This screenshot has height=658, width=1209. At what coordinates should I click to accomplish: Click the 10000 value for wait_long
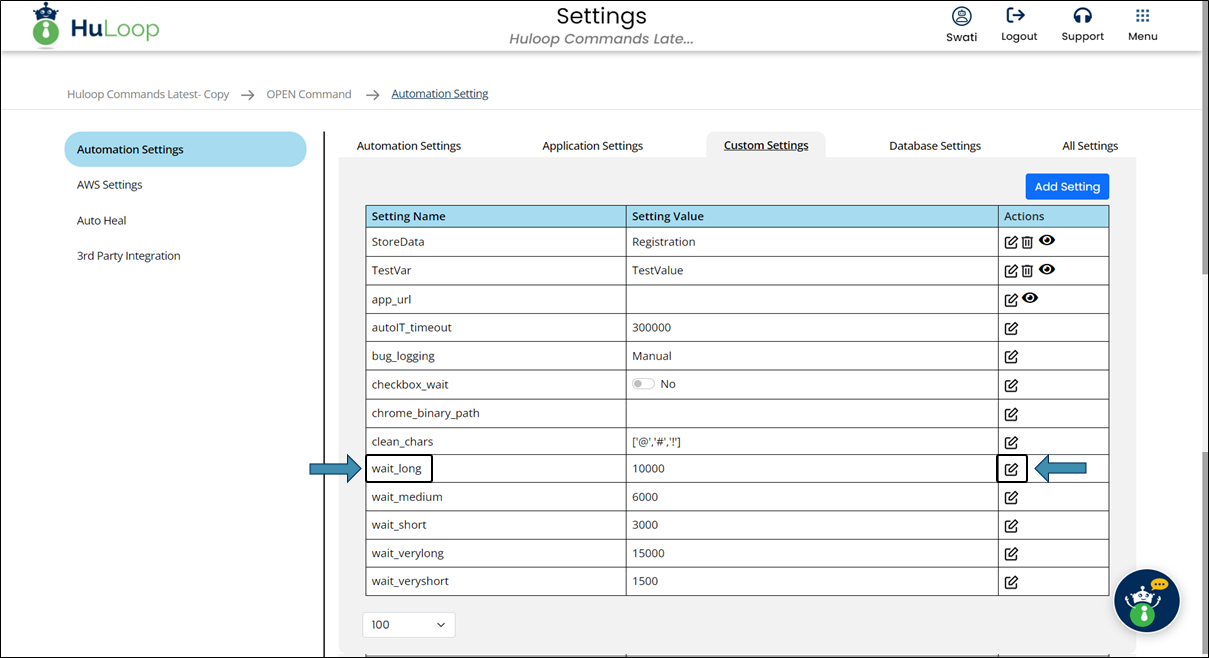tap(648, 469)
